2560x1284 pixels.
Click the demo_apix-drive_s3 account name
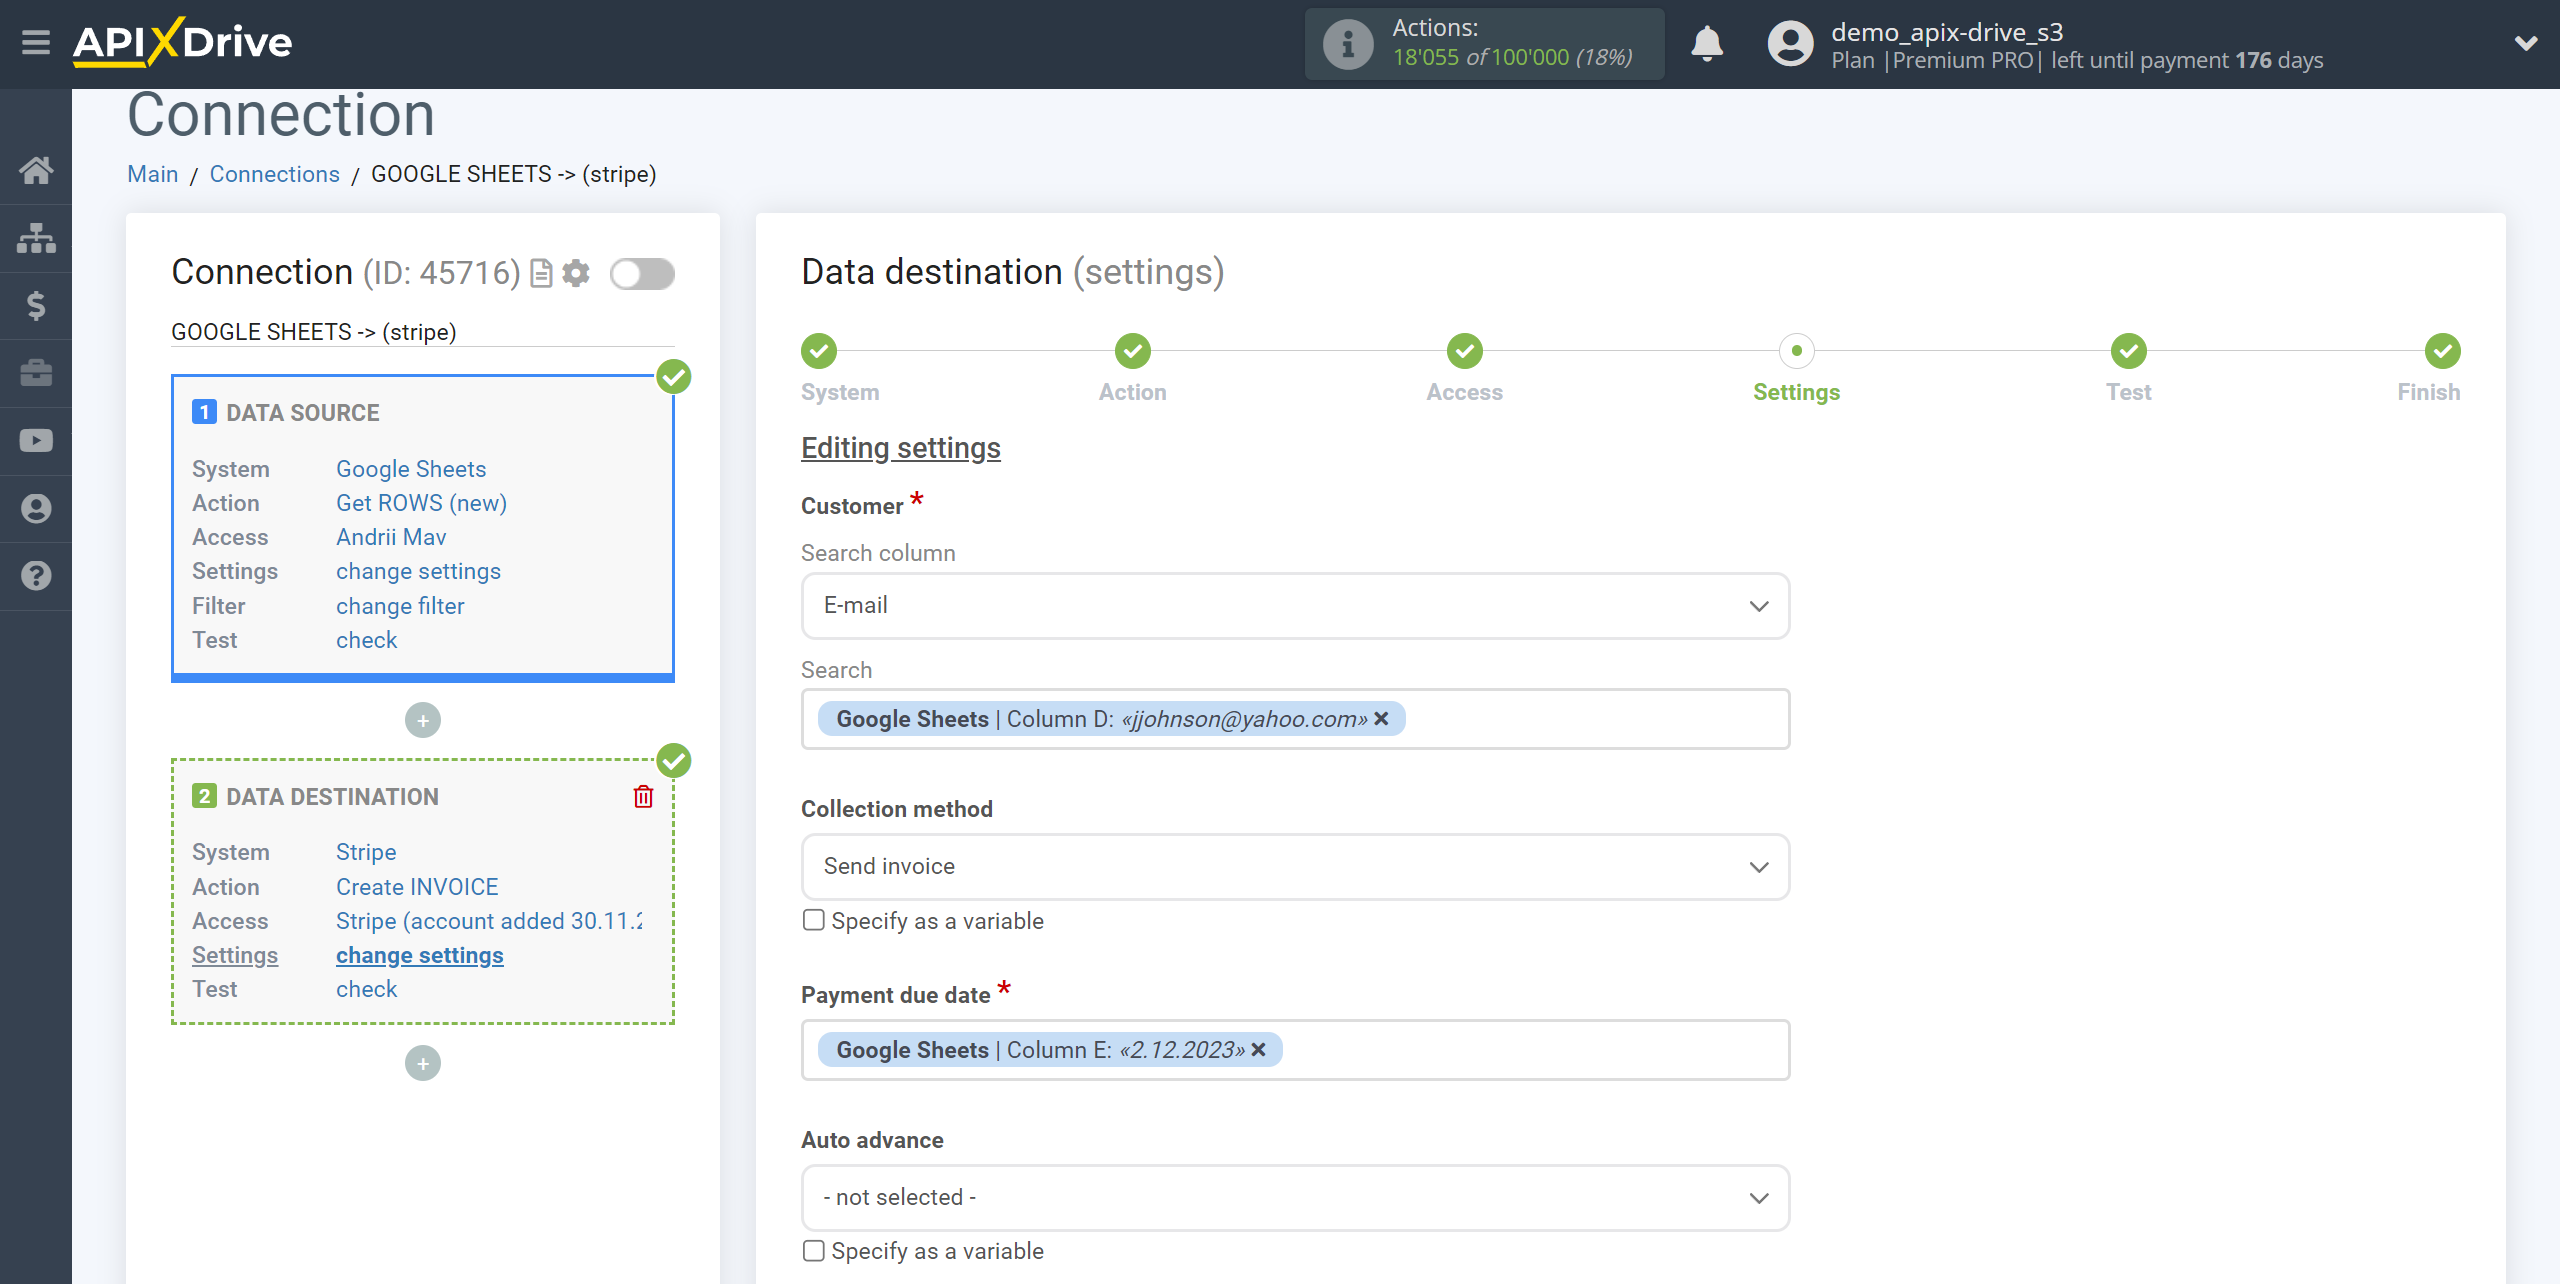[x=1947, y=32]
